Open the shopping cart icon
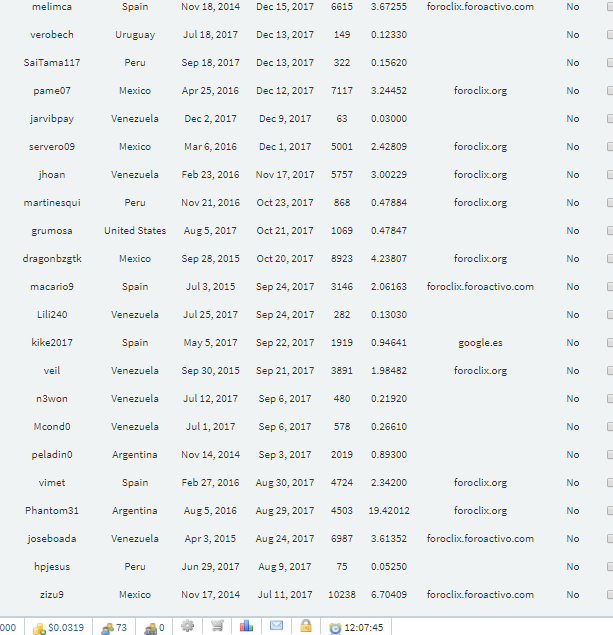This screenshot has width=613, height=635. click(x=217, y=626)
